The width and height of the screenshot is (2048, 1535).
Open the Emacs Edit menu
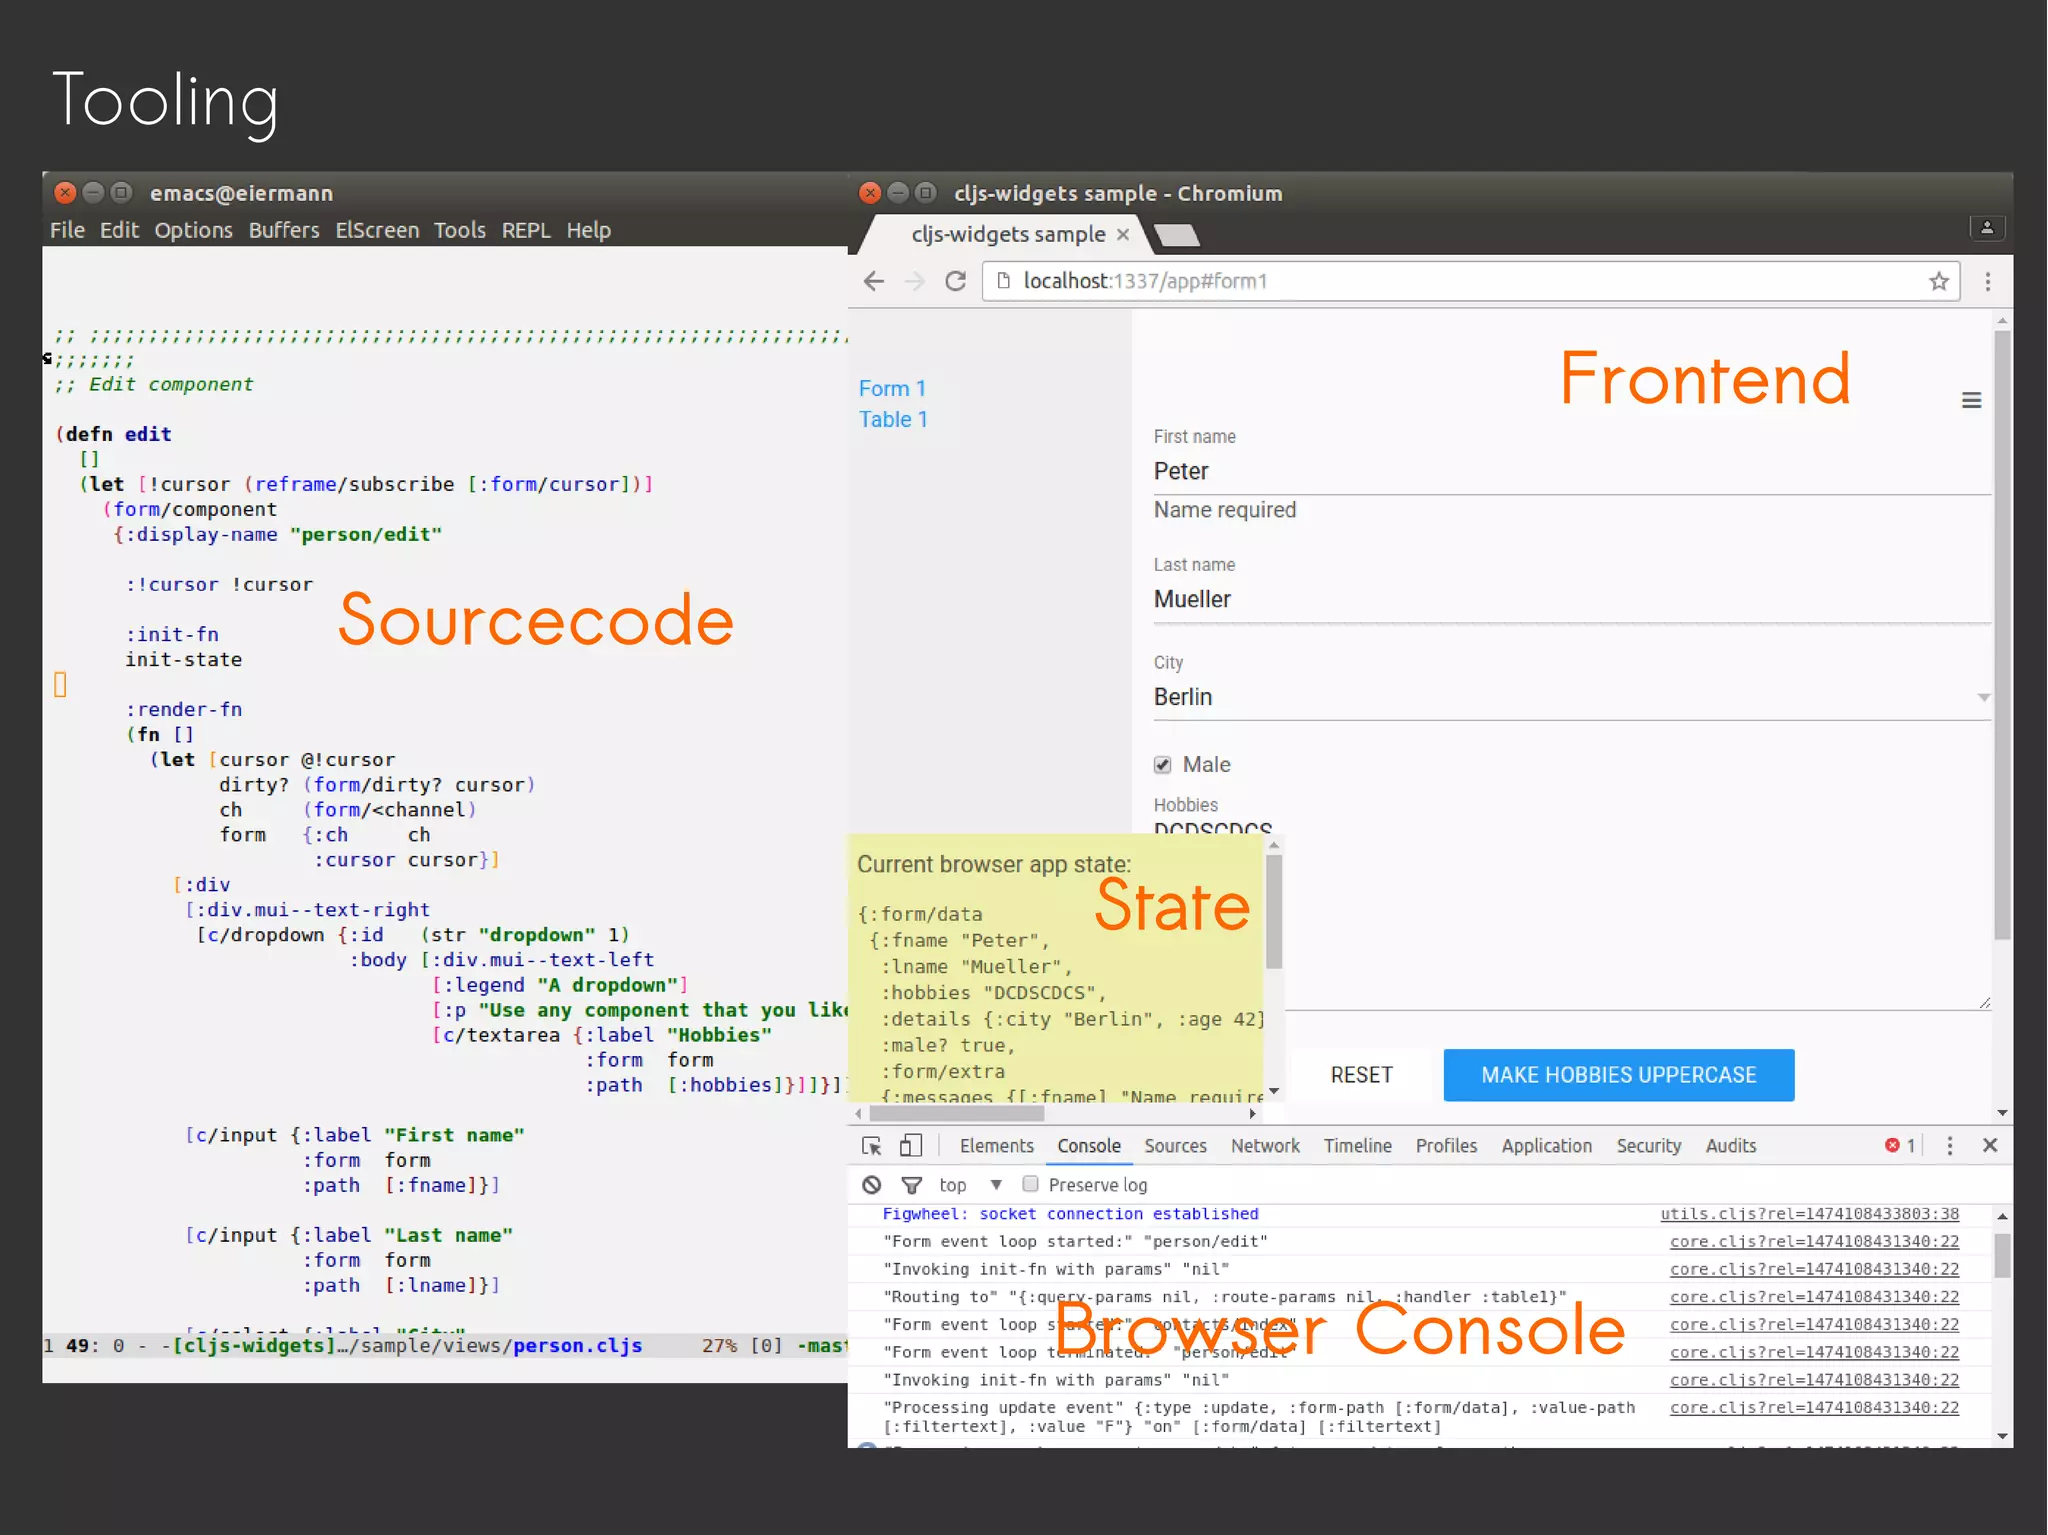(x=119, y=230)
